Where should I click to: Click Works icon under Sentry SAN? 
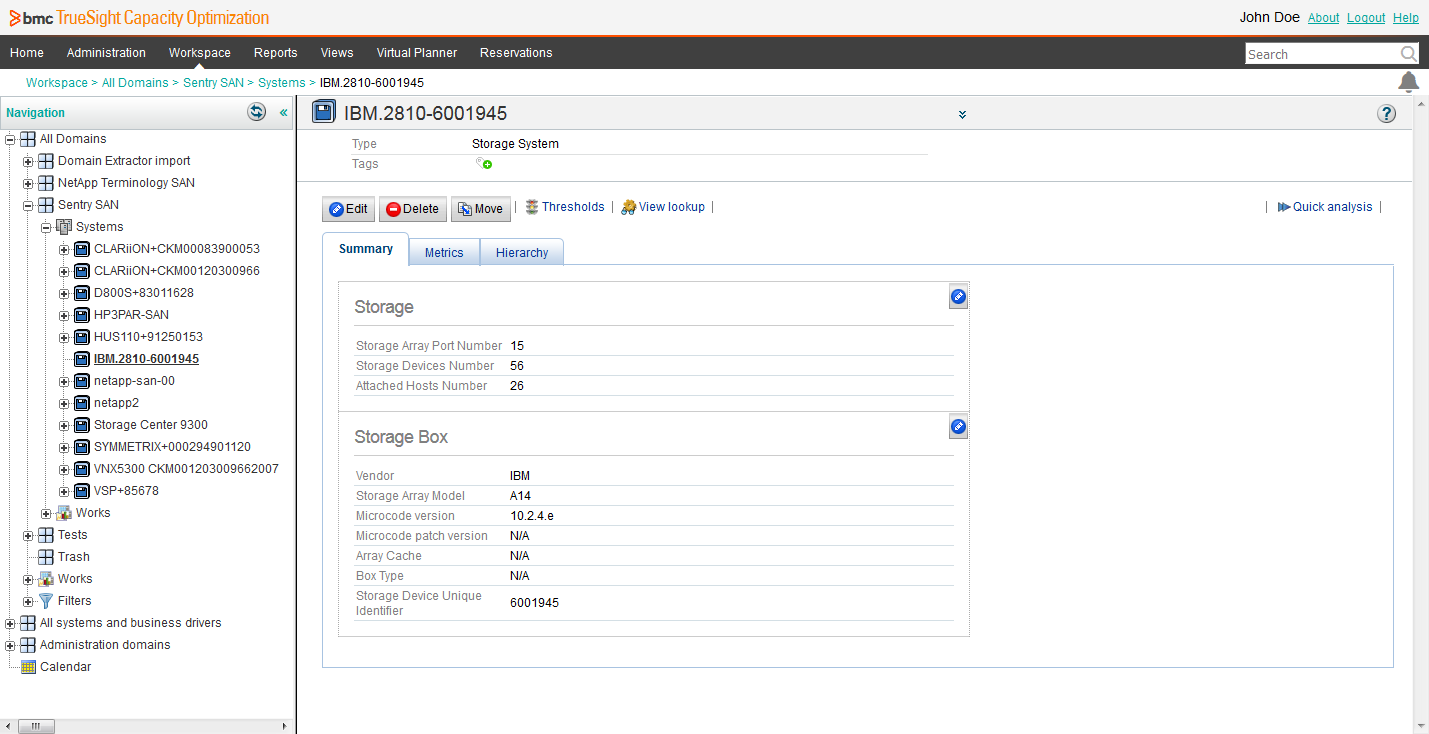point(64,513)
